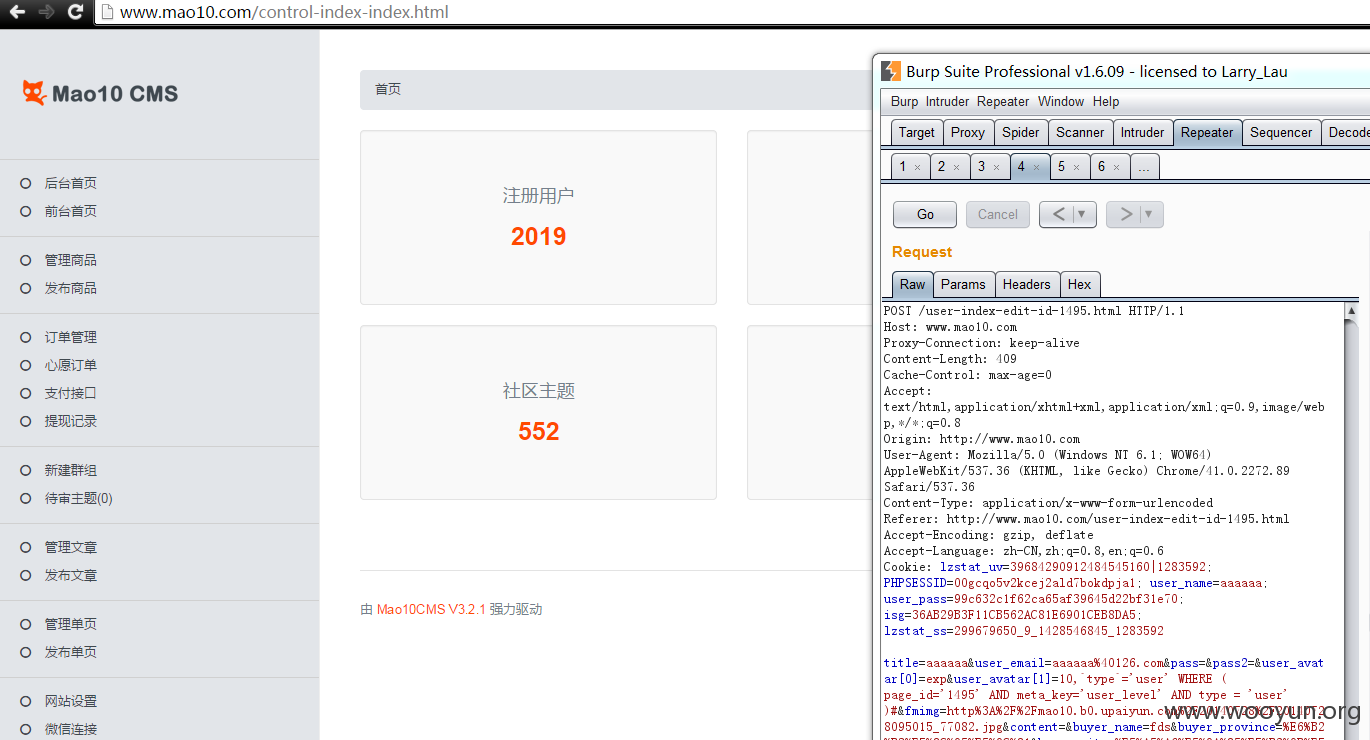
Task: Open the Window menu
Action: click(1061, 101)
